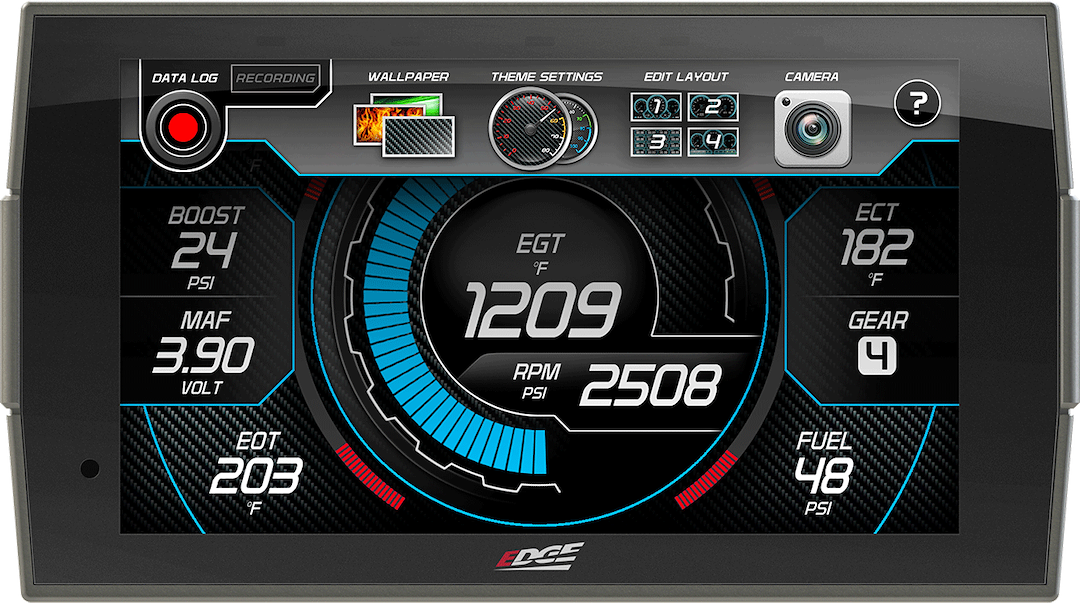Viewport: 1080px width, 603px height.
Task: Select layout preset 2 under Edit Layout
Action: coord(711,104)
